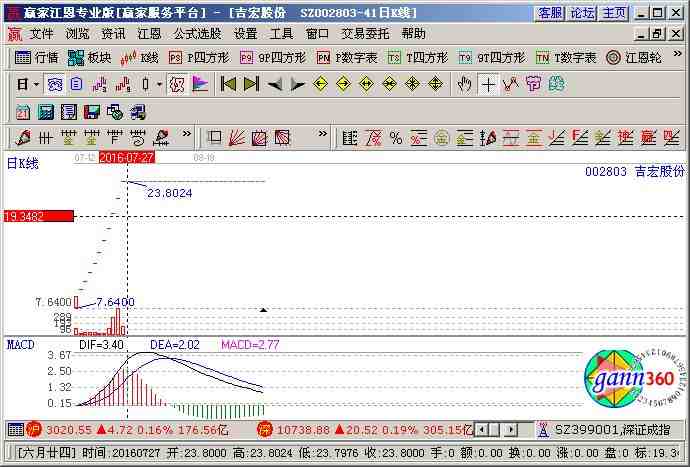This screenshot has width=690, height=467.
Task: Select the zigzag line drawing tool
Action: click(510, 84)
